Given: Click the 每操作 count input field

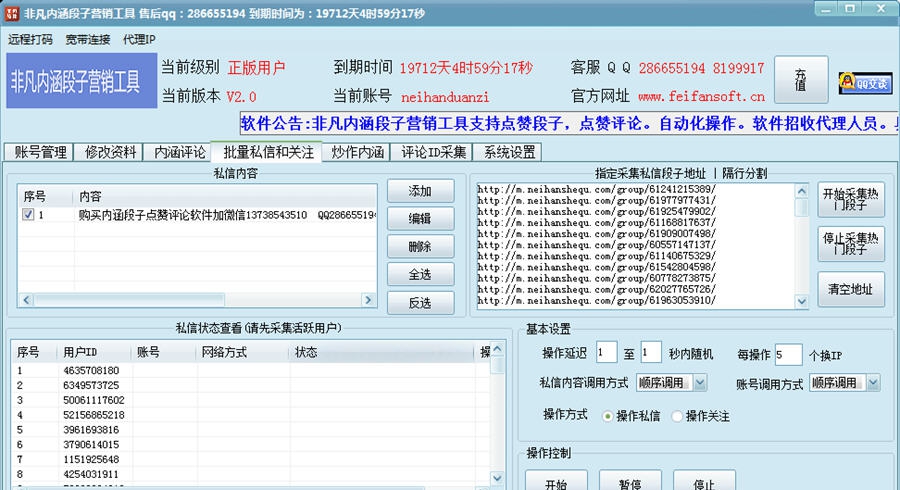Looking at the screenshot, I should click(788, 354).
